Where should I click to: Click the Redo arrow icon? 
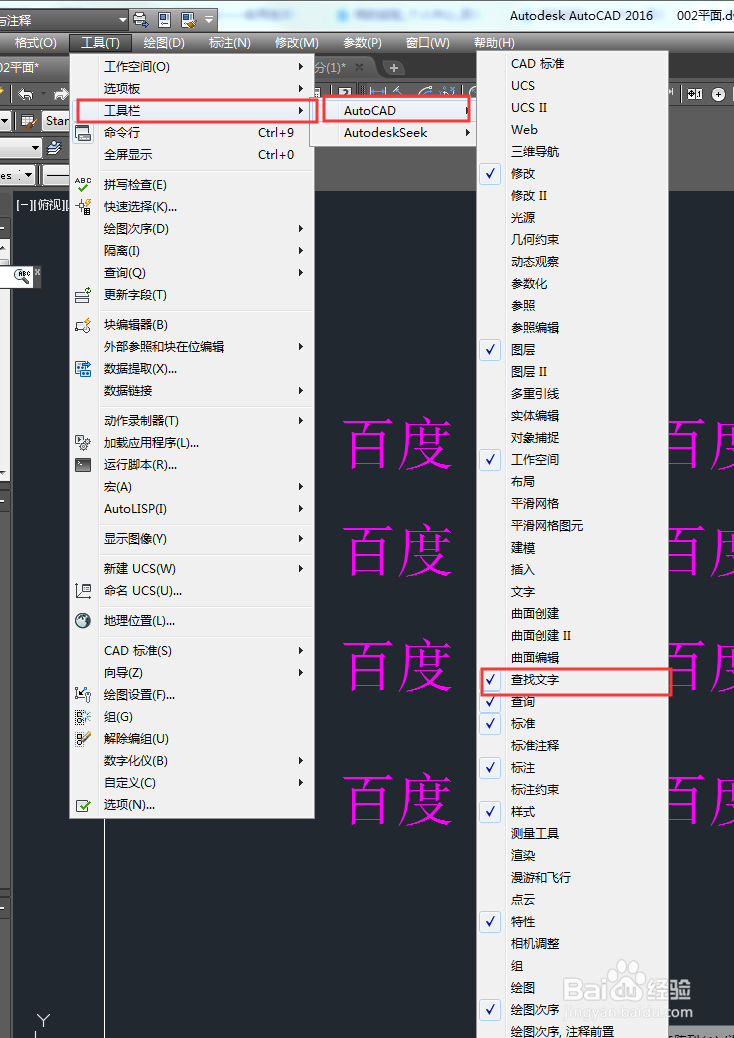coord(61,94)
